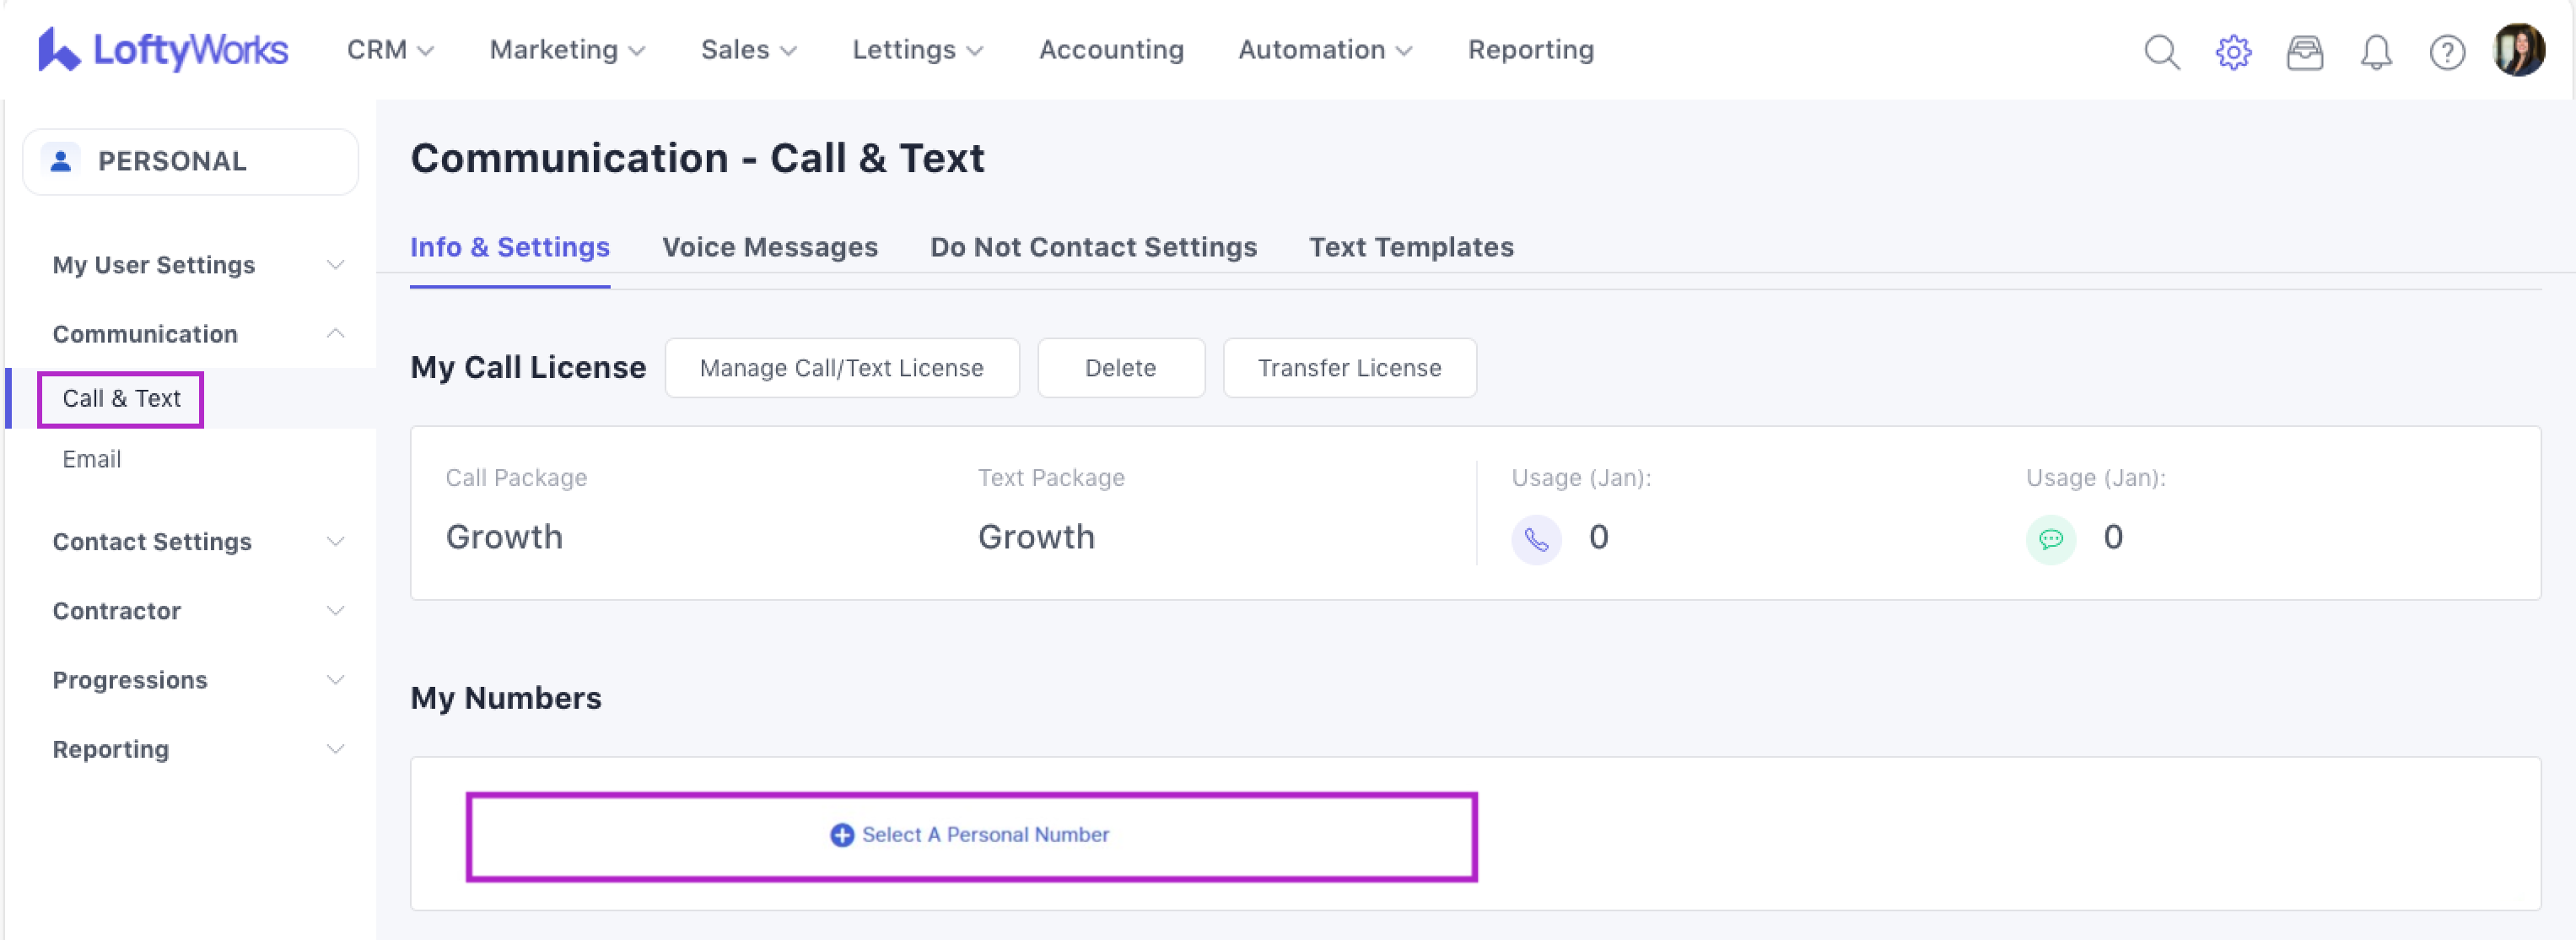
Task: Open settings via the gear icon
Action: (x=2233, y=51)
